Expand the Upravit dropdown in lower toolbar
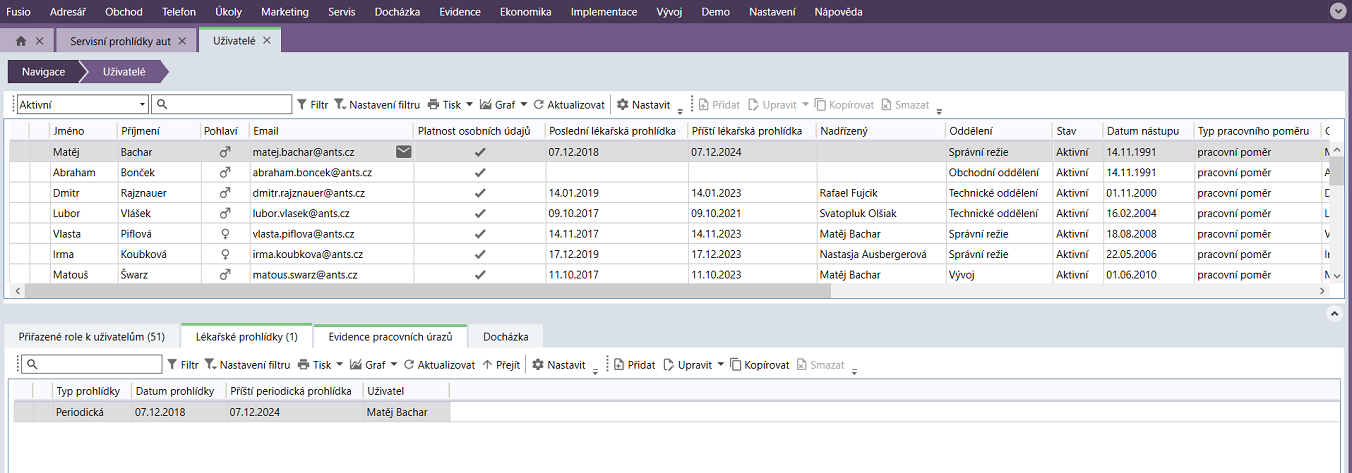Image resolution: width=1352 pixels, height=473 pixels. pyautogui.click(x=721, y=365)
